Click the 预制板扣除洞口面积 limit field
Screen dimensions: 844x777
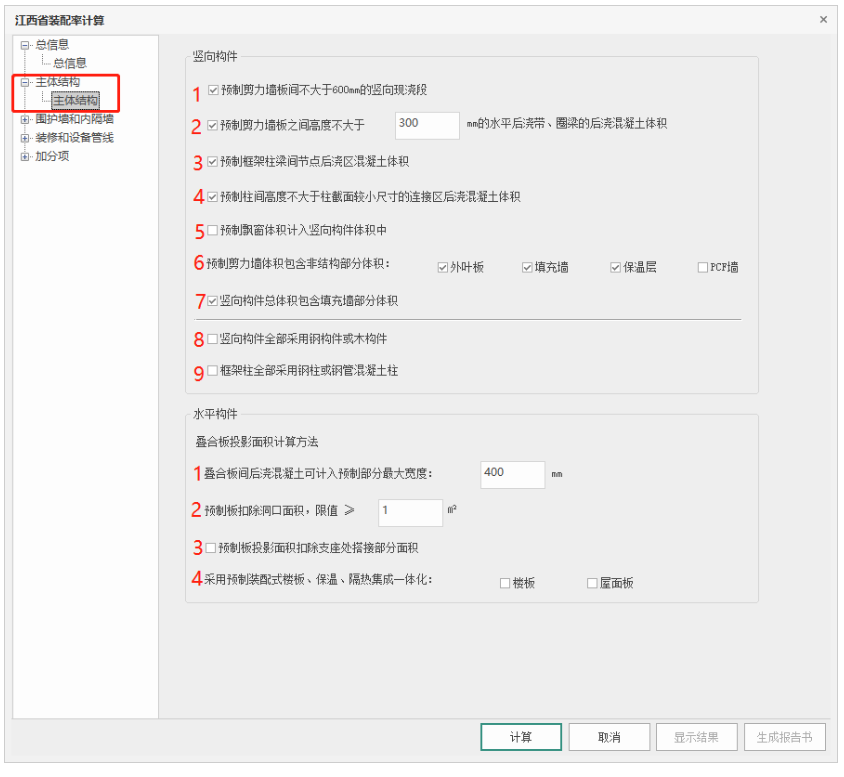[411, 513]
